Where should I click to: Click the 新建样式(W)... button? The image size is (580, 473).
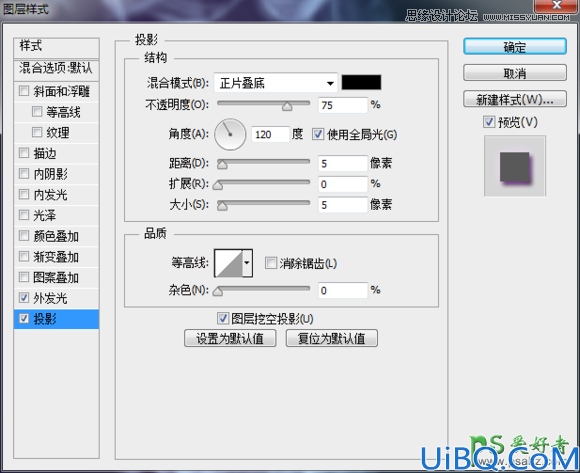[515, 99]
